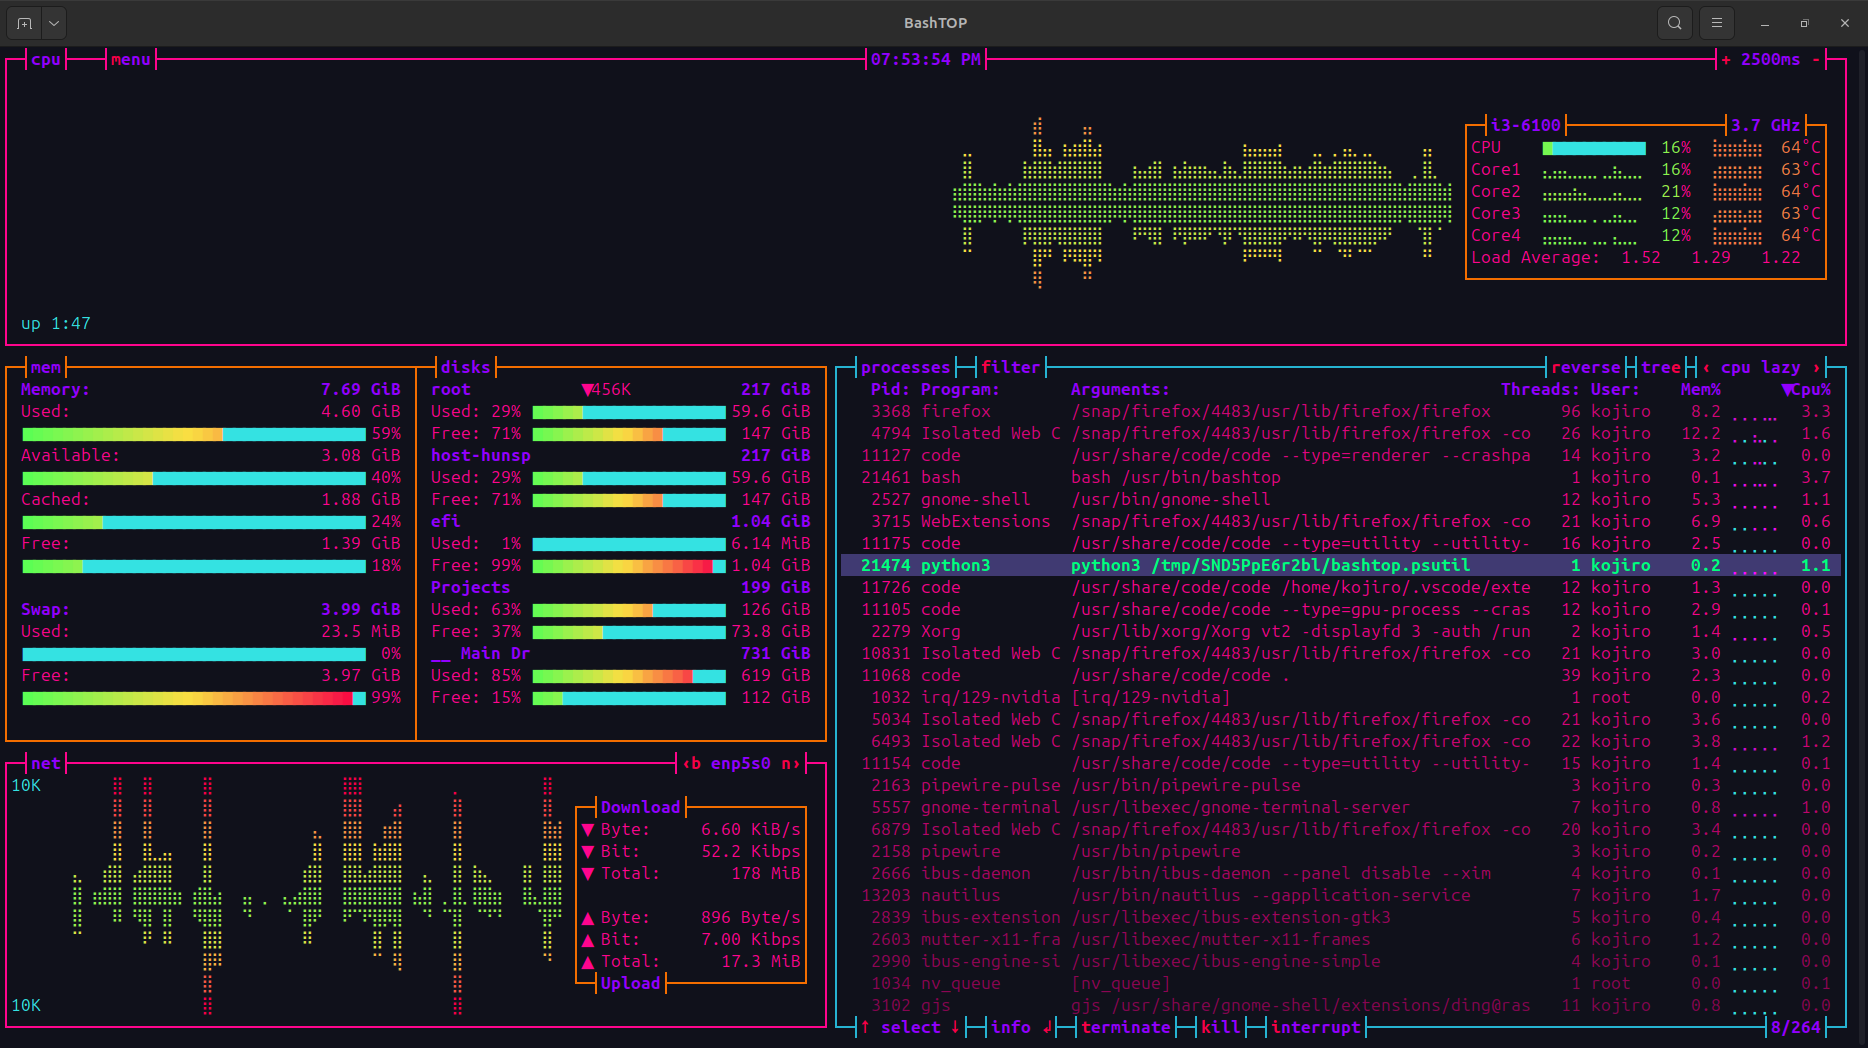The width and height of the screenshot is (1868, 1048).
Task: Open the new tab button in titlebar
Action: pos(25,23)
